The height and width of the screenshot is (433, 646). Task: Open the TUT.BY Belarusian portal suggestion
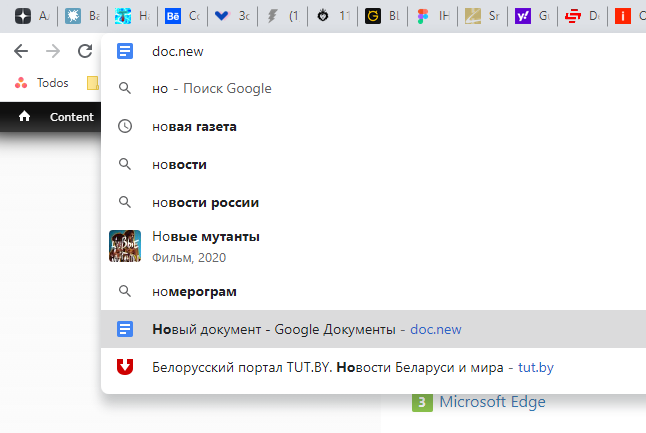click(373, 367)
